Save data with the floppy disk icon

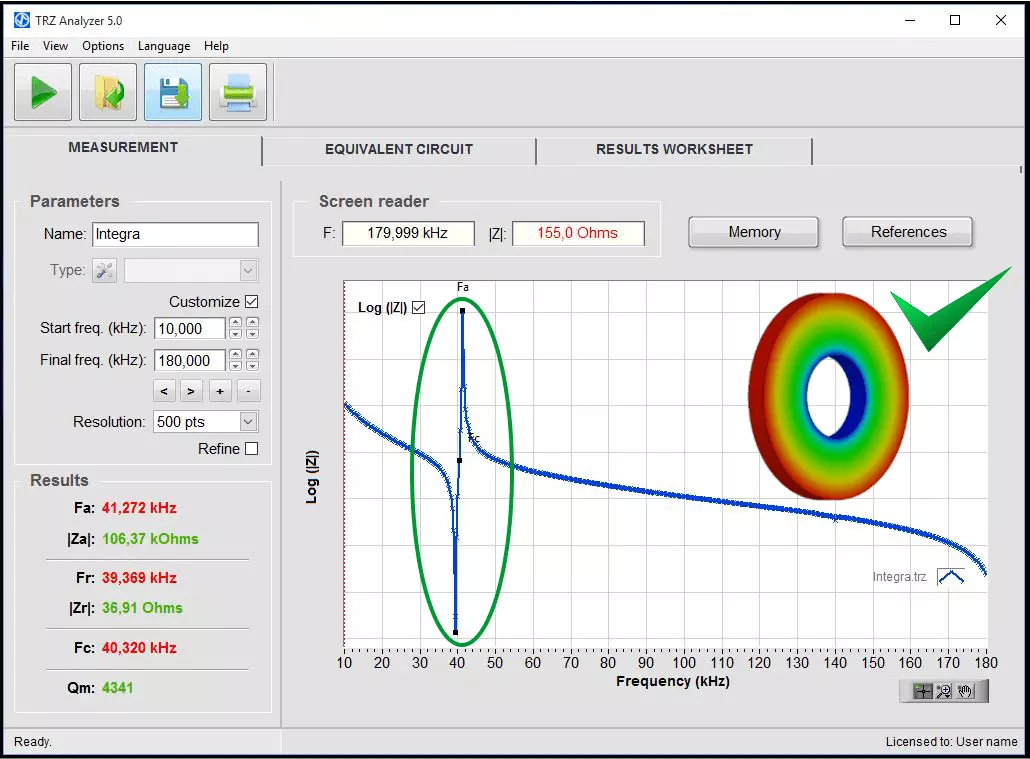coord(173,92)
